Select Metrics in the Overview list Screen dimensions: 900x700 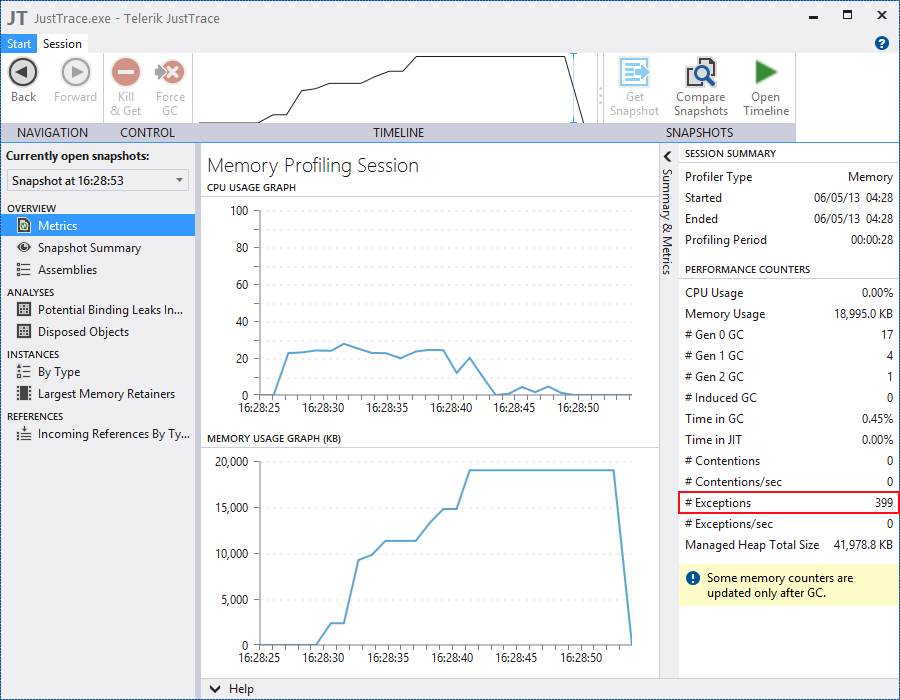pos(98,225)
